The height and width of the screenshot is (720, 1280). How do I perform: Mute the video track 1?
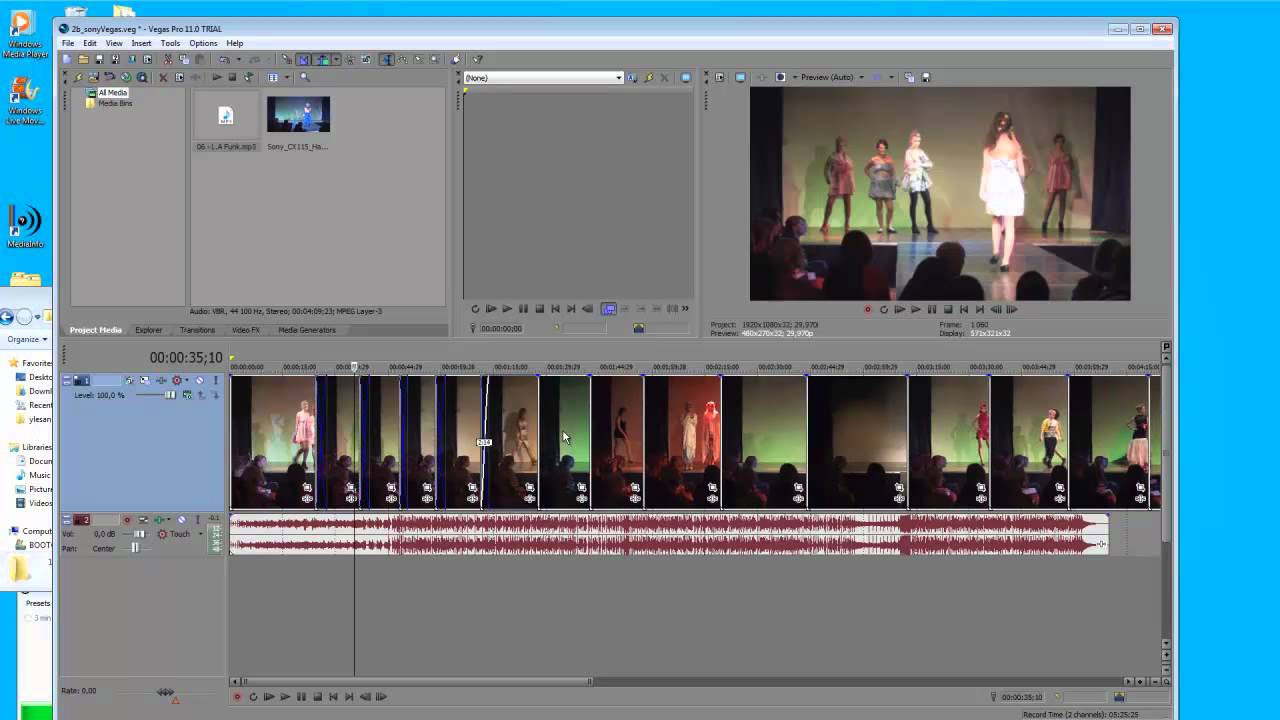[200, 380]
